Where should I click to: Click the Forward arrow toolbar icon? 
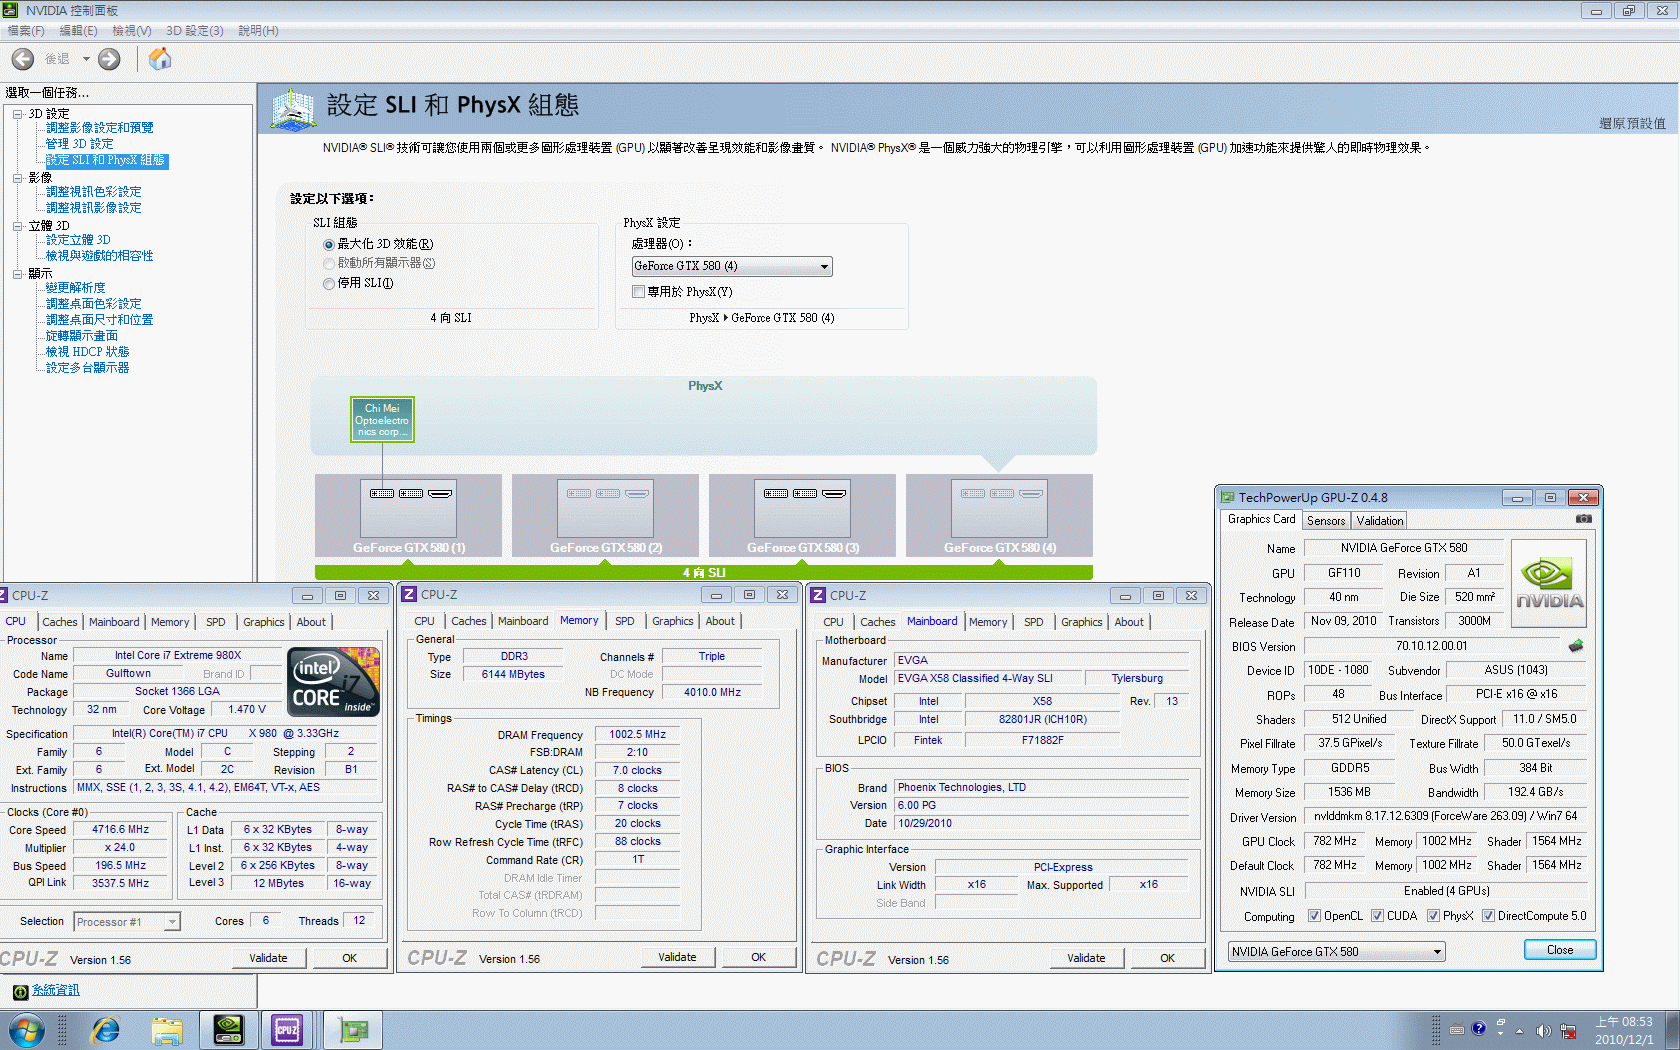[109, 59]
